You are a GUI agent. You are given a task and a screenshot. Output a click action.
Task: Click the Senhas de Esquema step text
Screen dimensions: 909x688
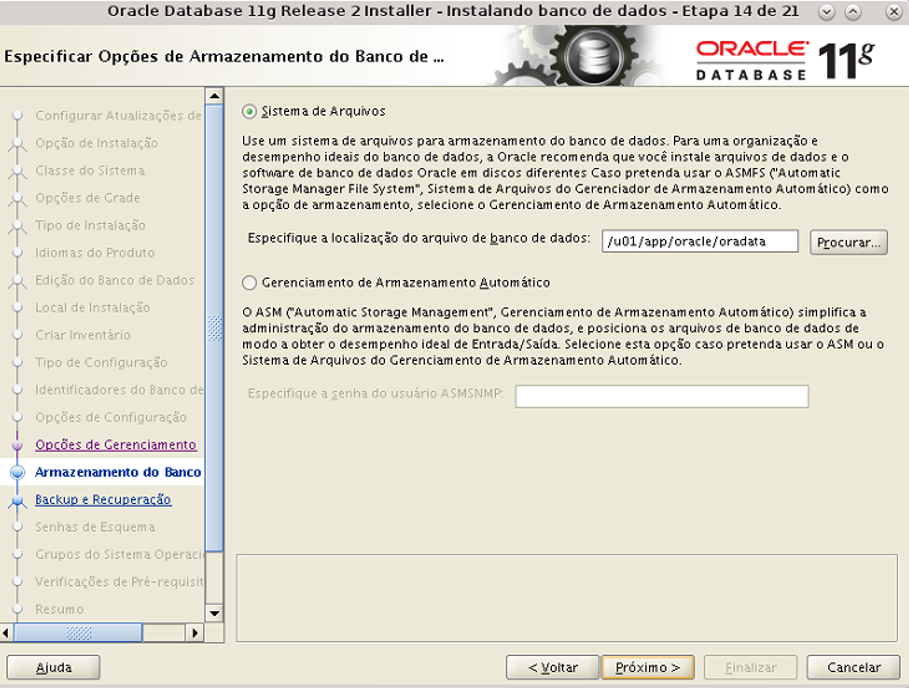click(x=95, y=527)
